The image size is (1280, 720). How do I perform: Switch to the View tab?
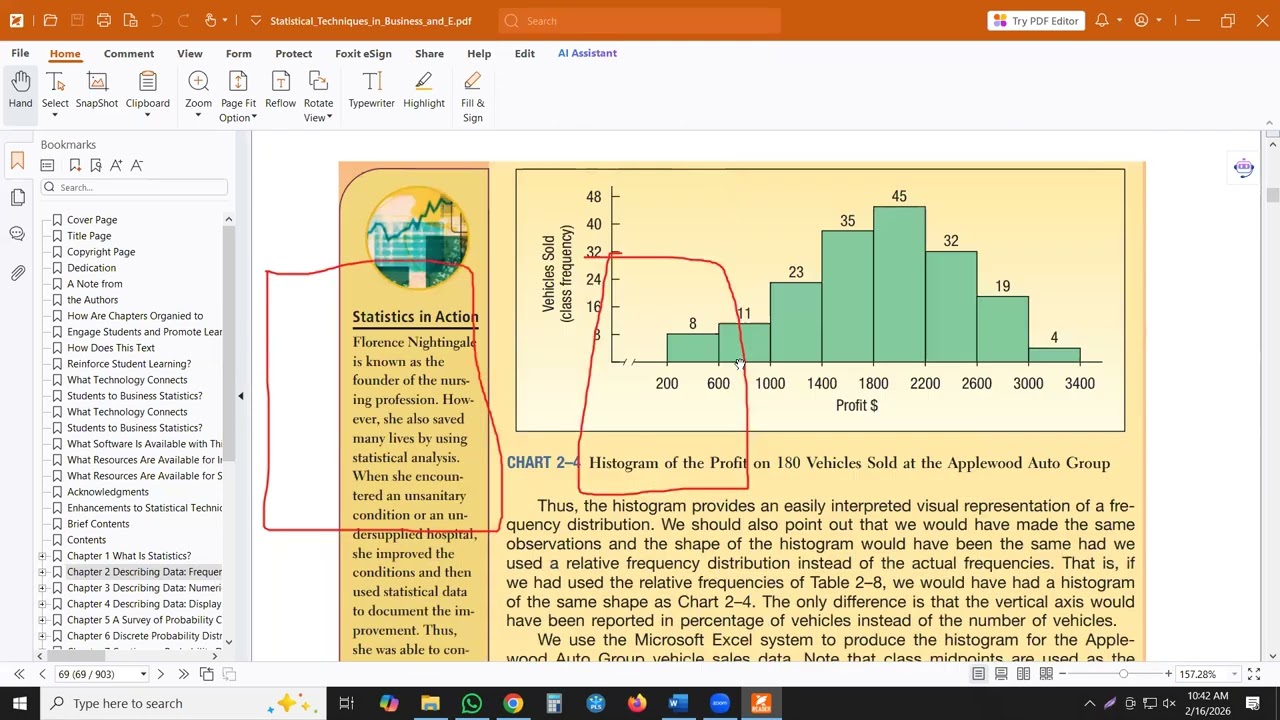point(190,53)
